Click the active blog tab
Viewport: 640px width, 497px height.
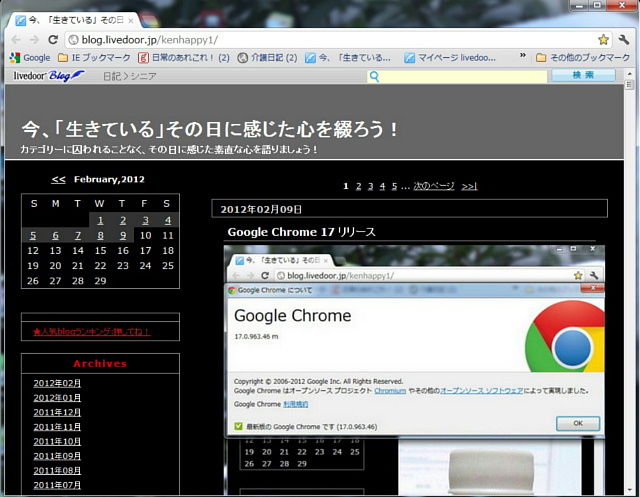pyautogui.click(x=74, y=20)
